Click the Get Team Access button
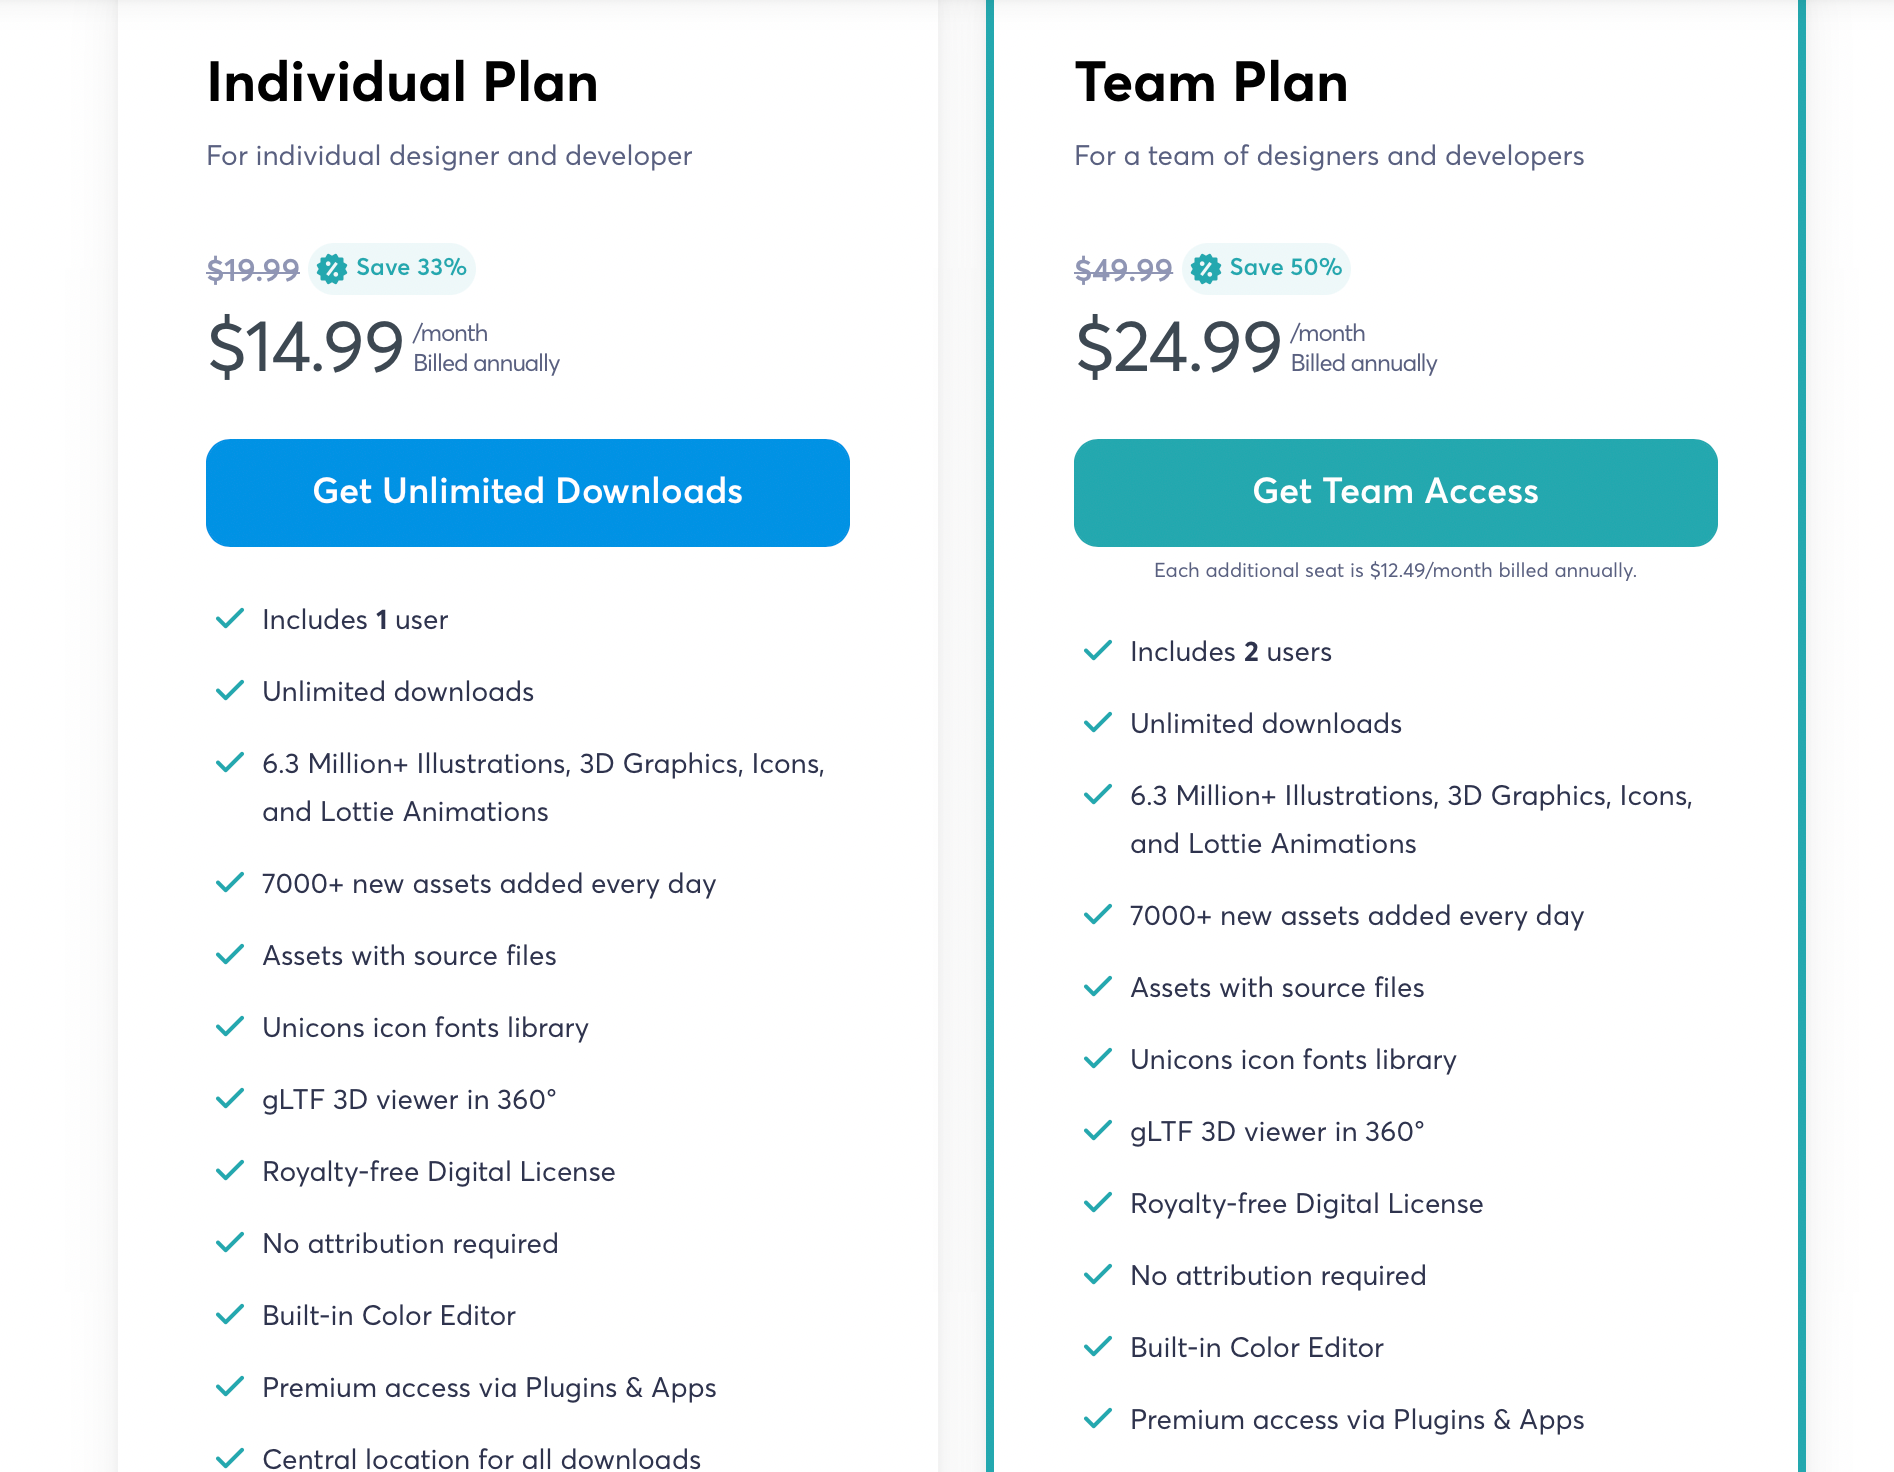This screenshot has height=1472, width=1894. point(1395,492)
